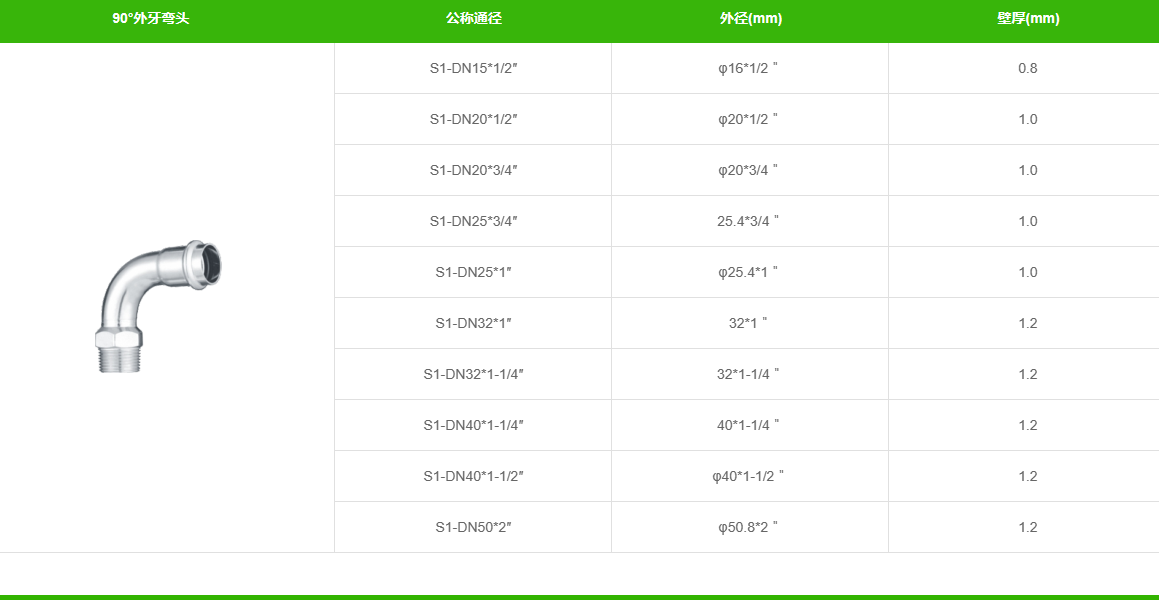Screen dimensions: 1159x600
Task: Click the 0.8 wall thickness cell
Action: [1027, 69]
